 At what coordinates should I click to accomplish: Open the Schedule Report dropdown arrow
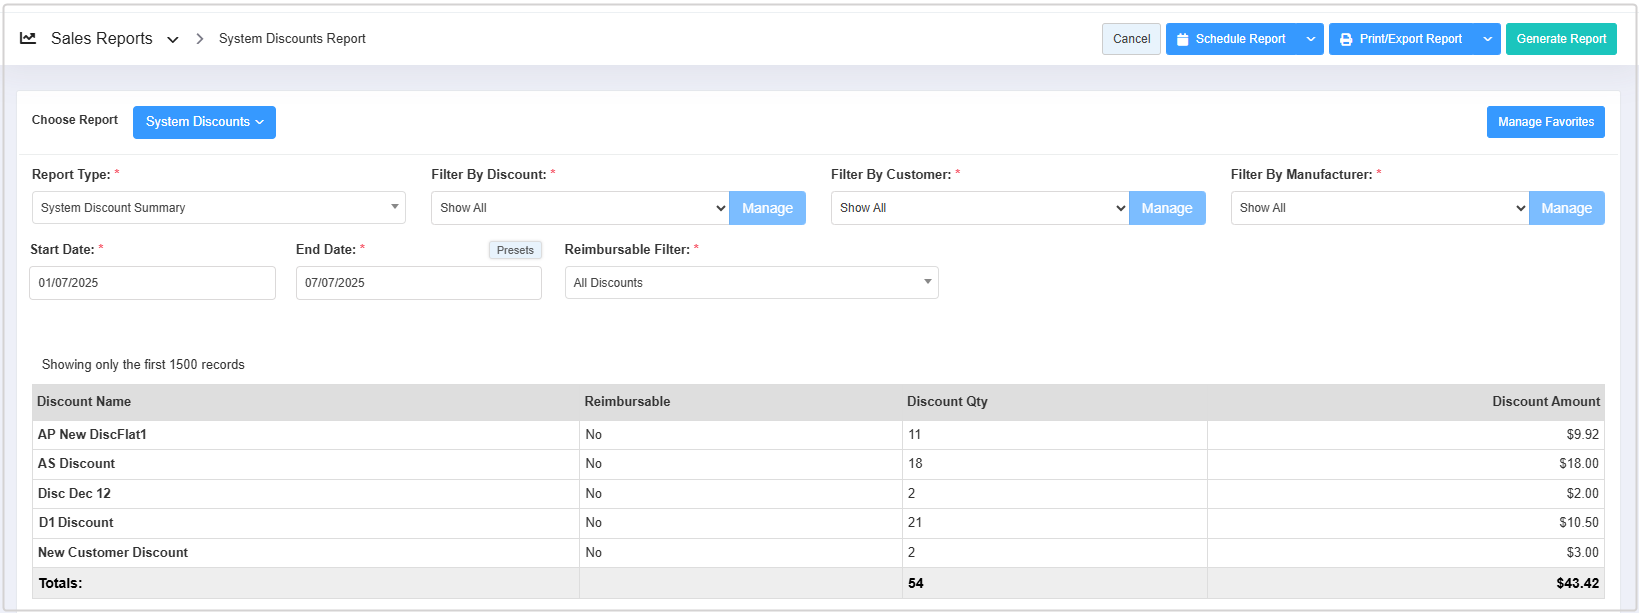(x=1311, y=39)
